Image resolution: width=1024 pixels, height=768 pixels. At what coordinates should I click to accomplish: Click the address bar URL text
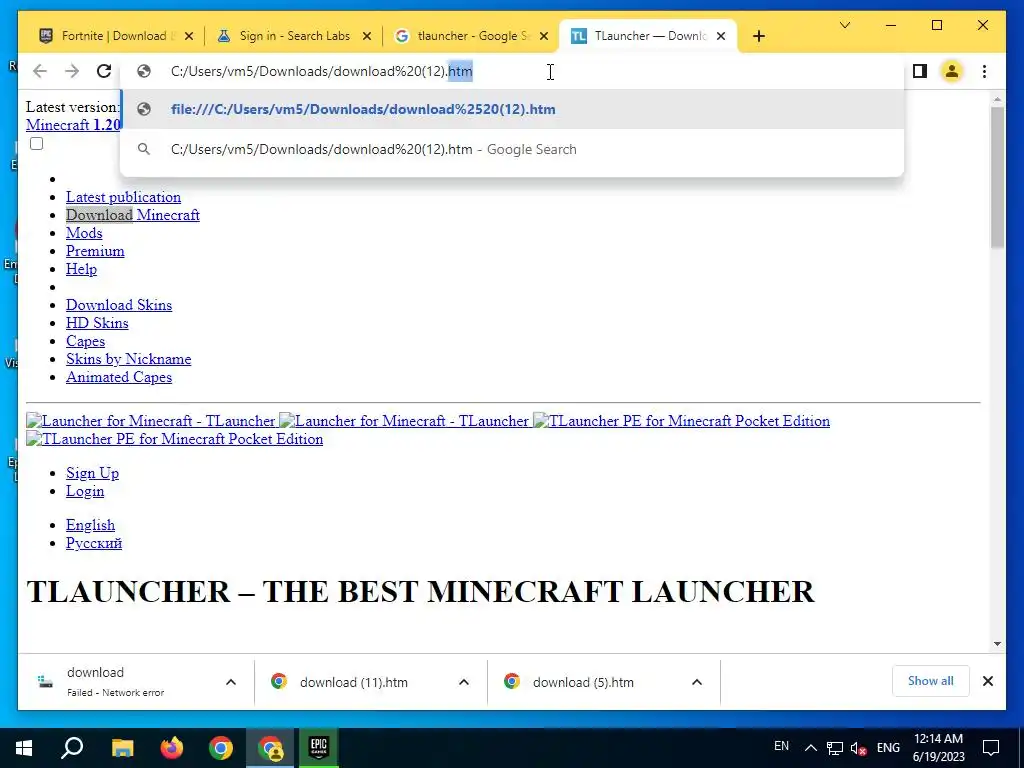point(321,71)
